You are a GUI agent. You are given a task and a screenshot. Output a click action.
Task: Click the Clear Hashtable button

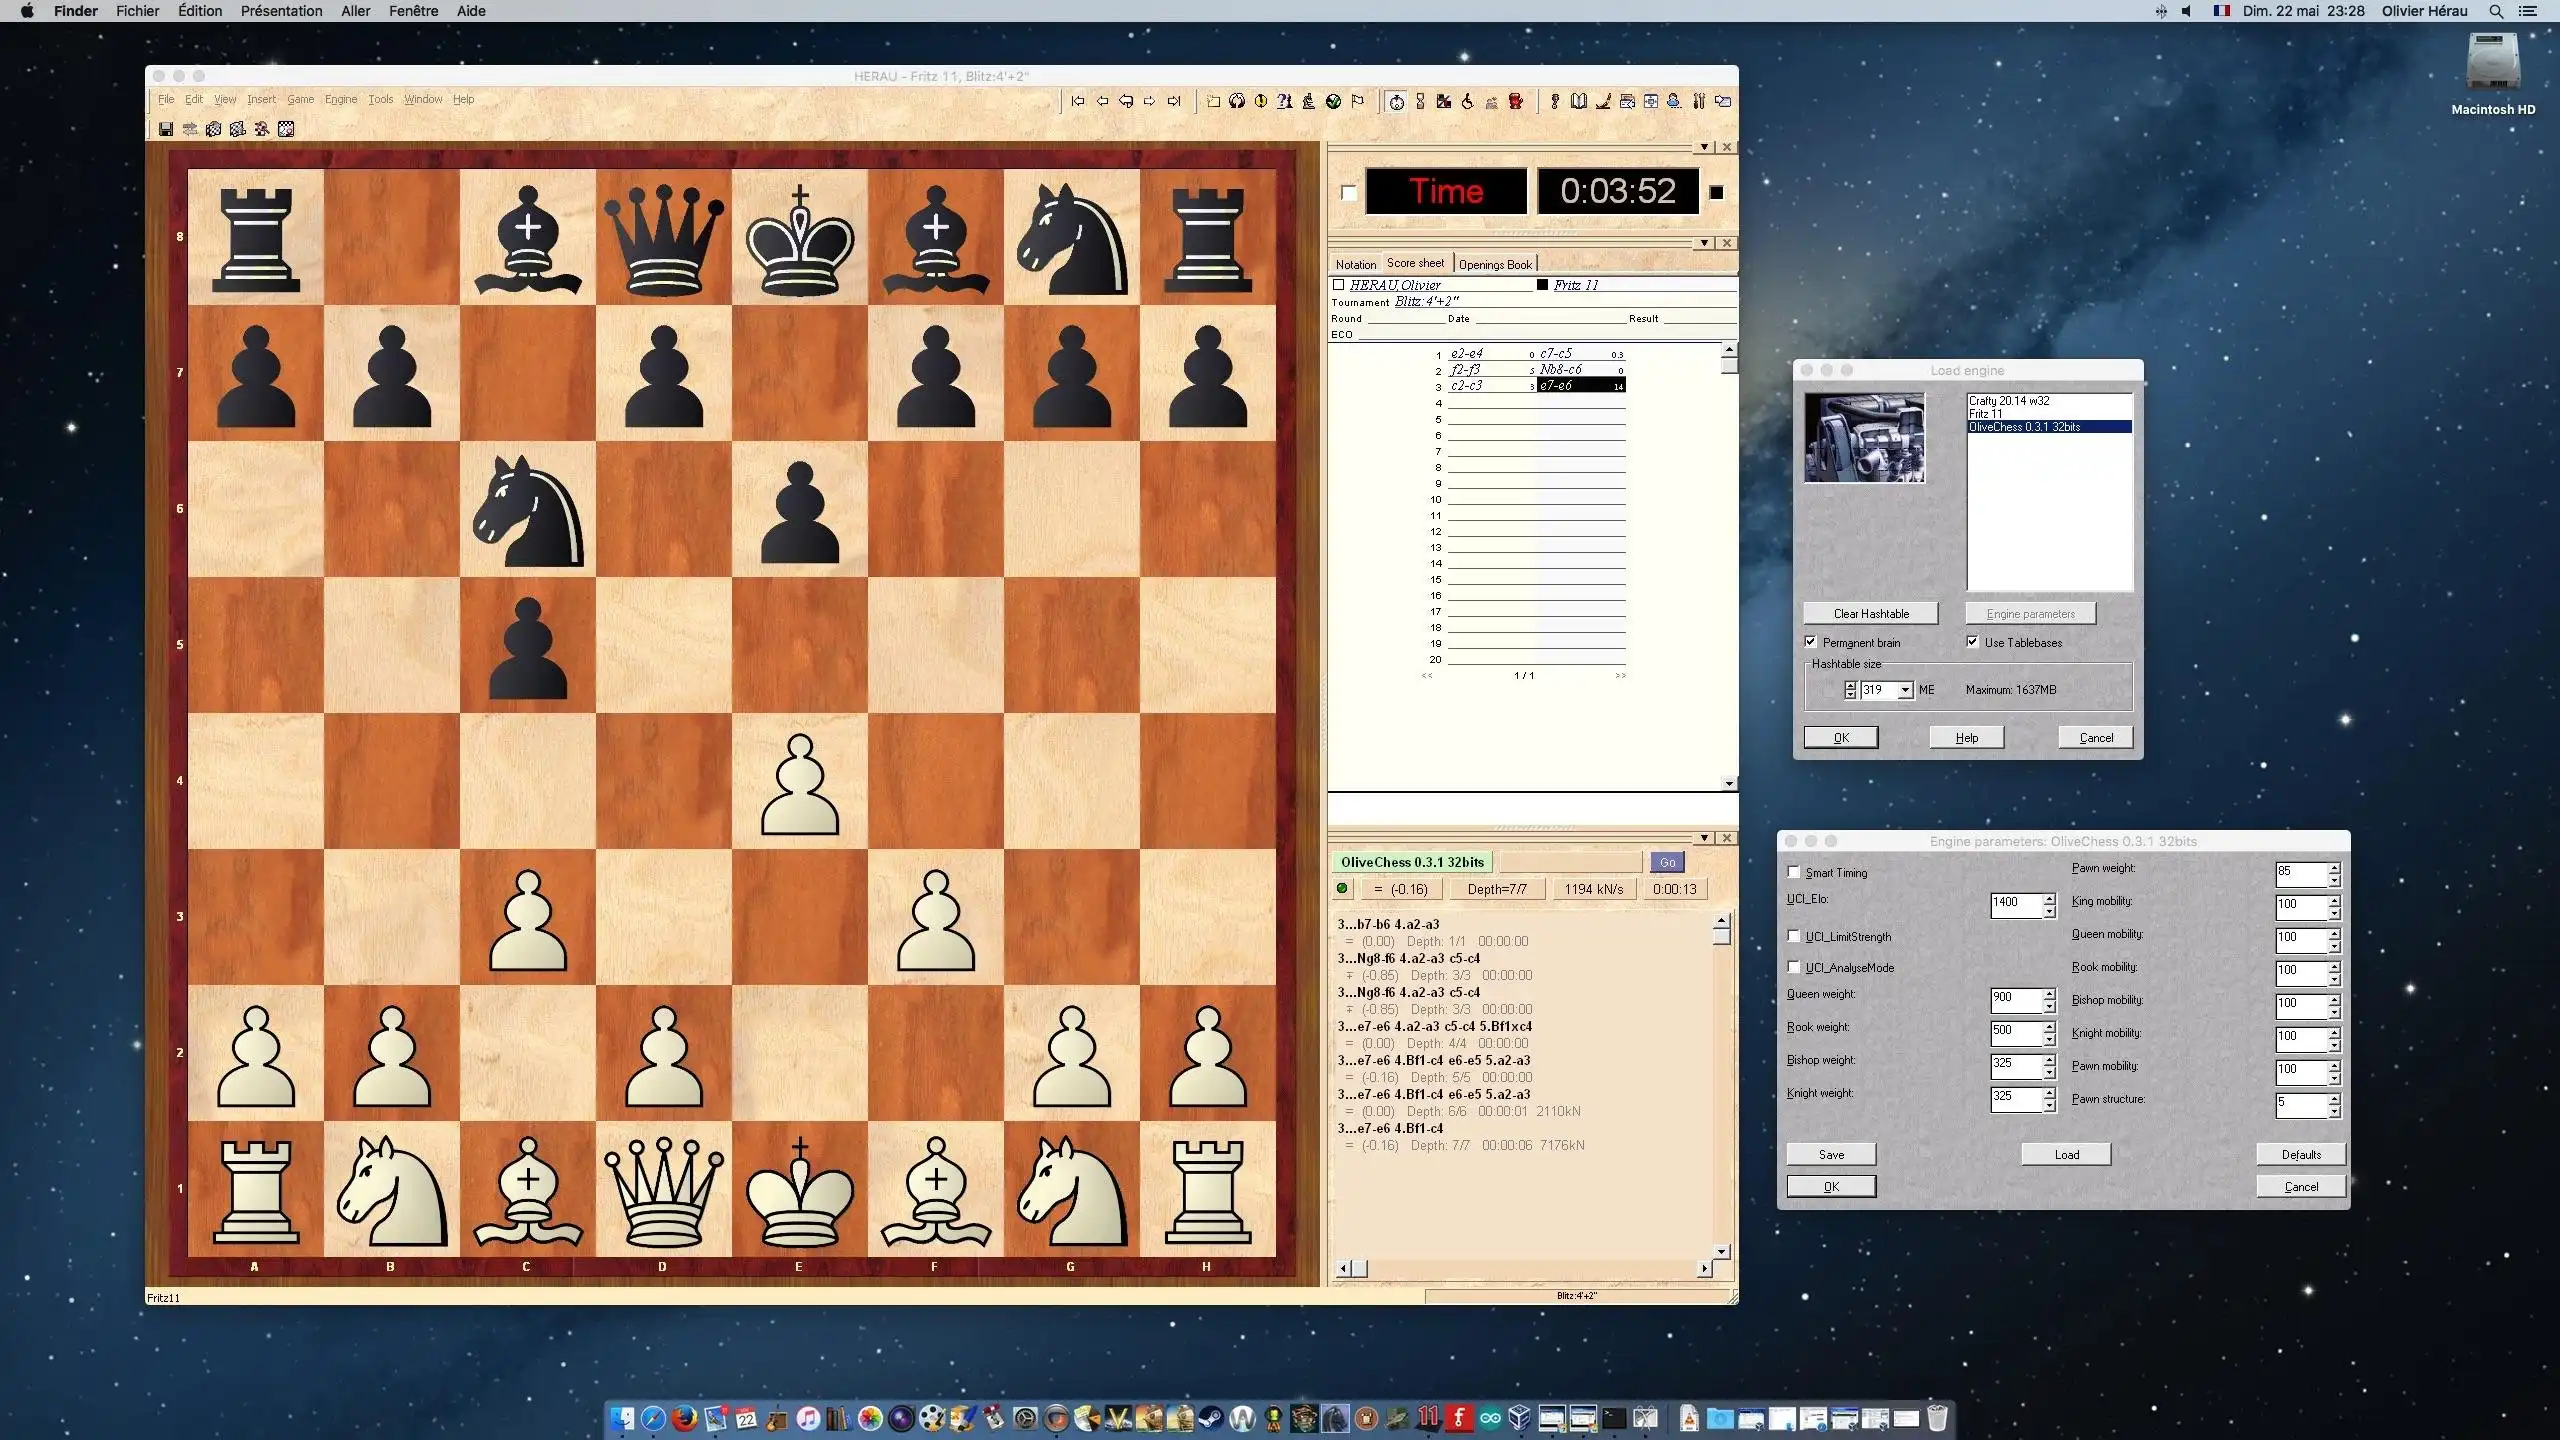1871,612
